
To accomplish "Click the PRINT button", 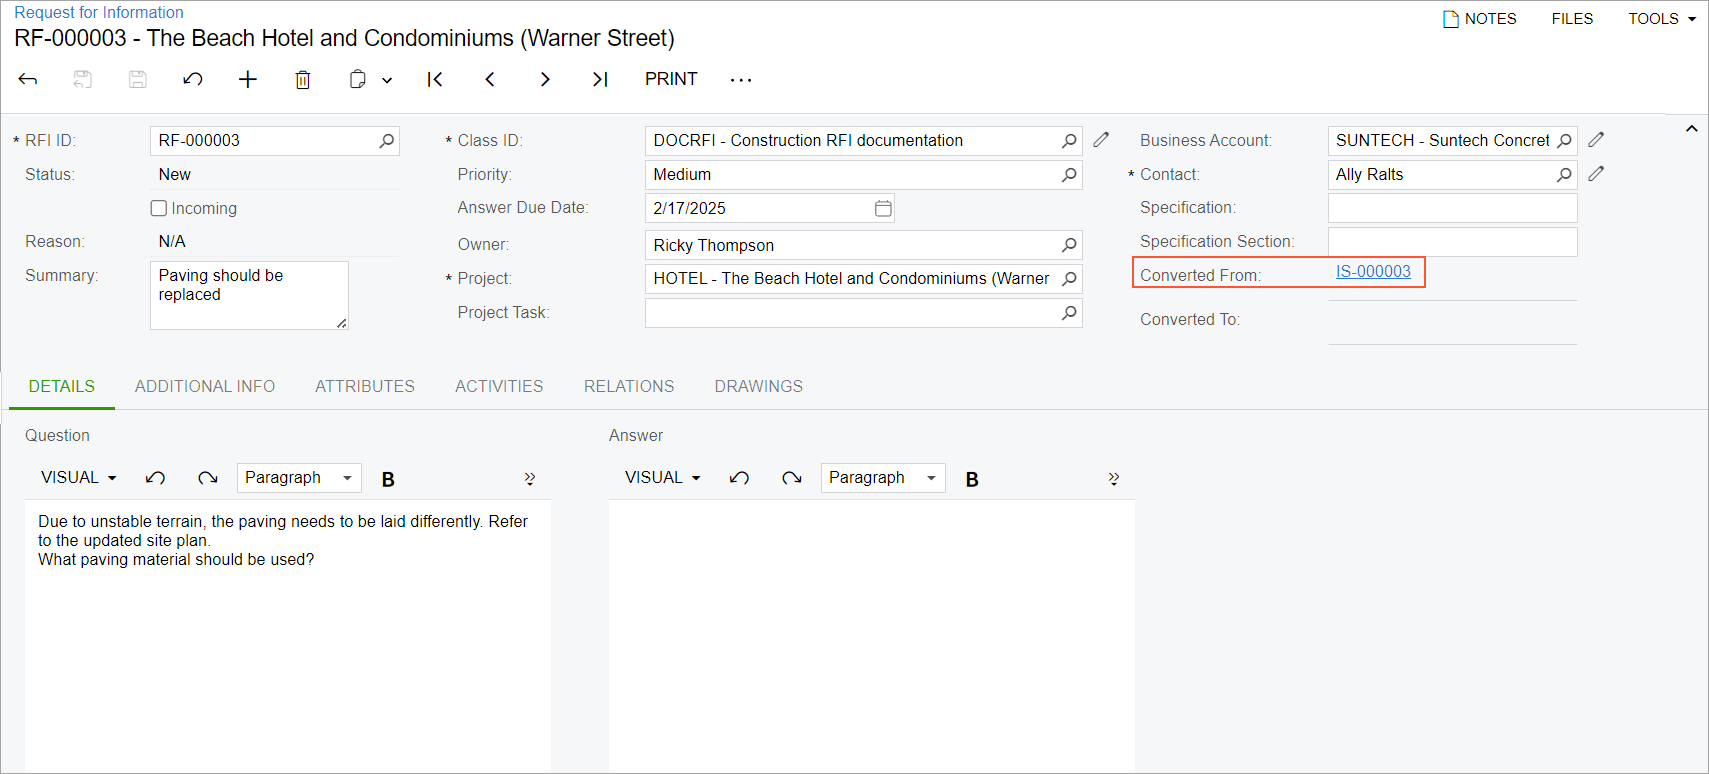I will [x=671, y=79].
